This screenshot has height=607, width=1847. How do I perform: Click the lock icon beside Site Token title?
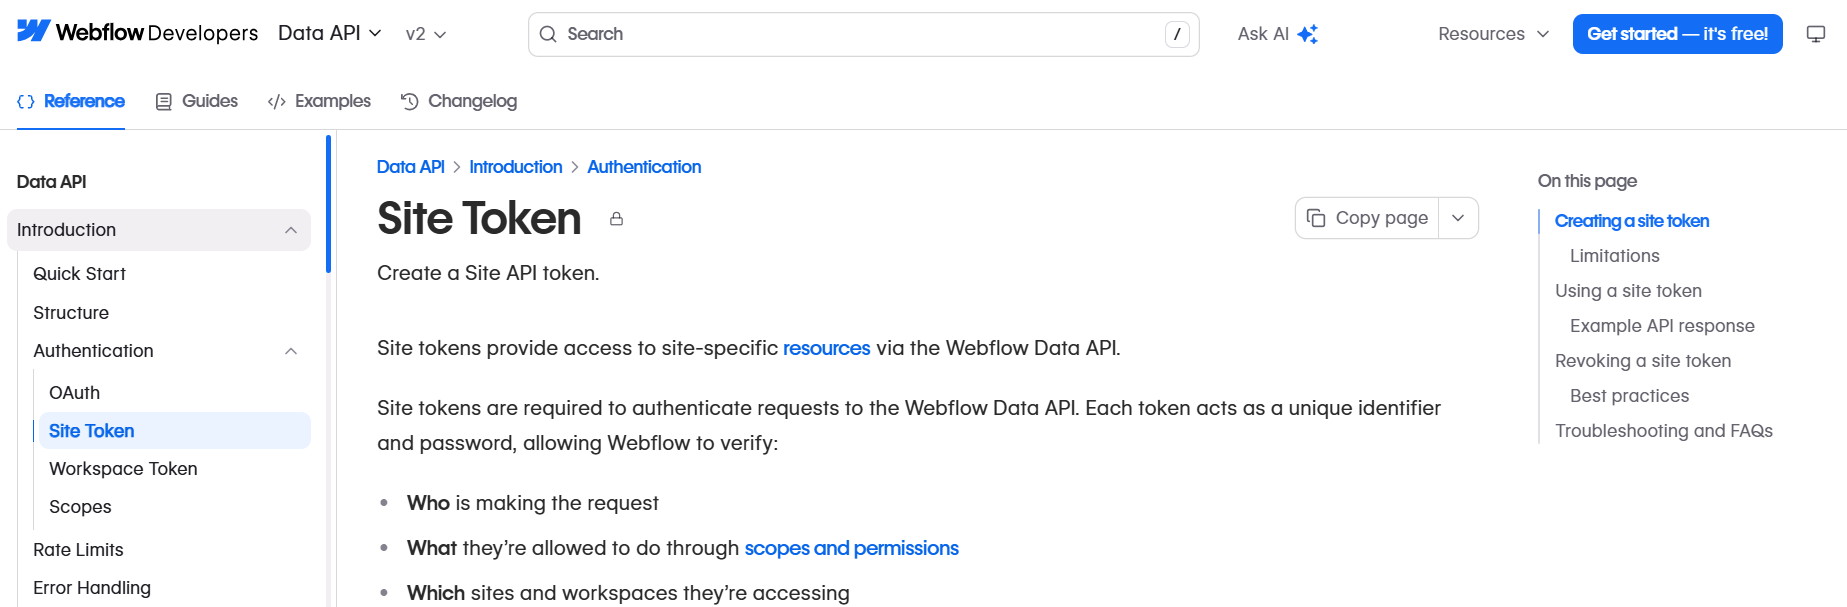click(x=617, y=219)
